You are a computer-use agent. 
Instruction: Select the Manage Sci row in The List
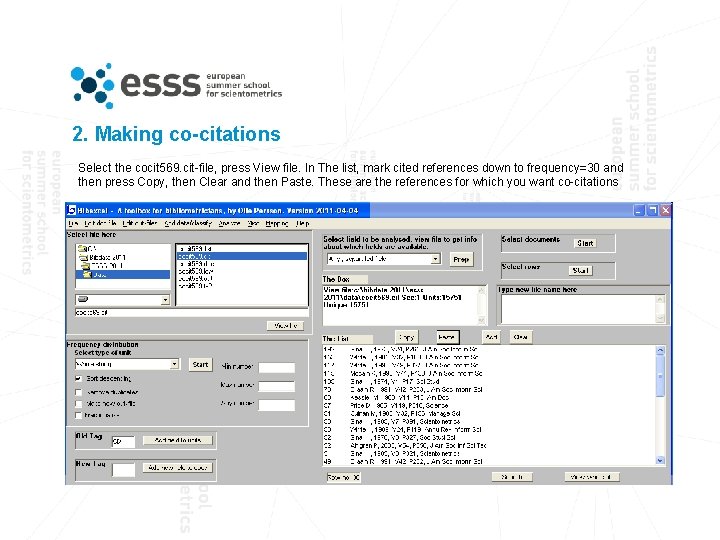489,413
